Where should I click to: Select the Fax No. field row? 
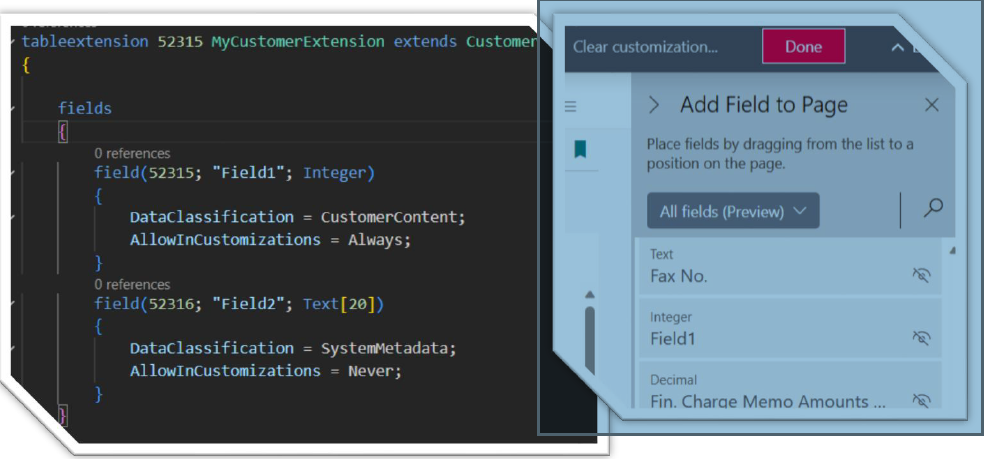[790, 266]
